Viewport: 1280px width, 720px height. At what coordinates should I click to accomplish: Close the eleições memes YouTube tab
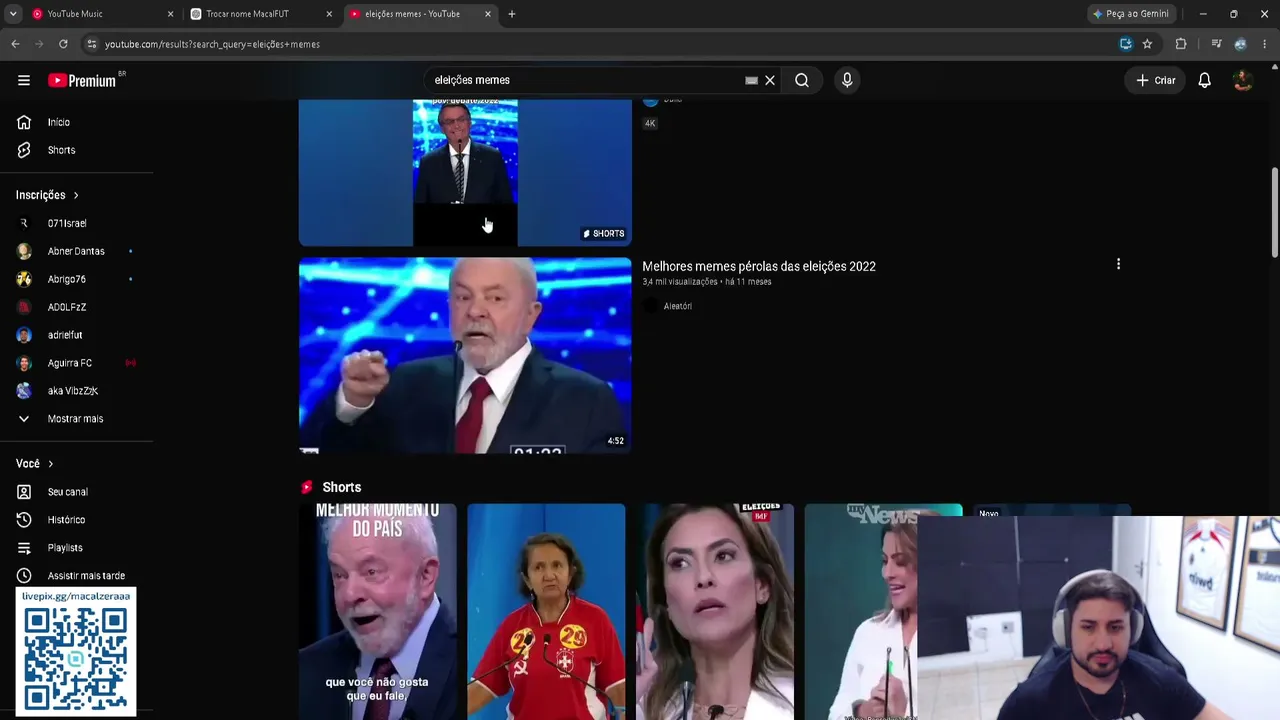[488, 14]
